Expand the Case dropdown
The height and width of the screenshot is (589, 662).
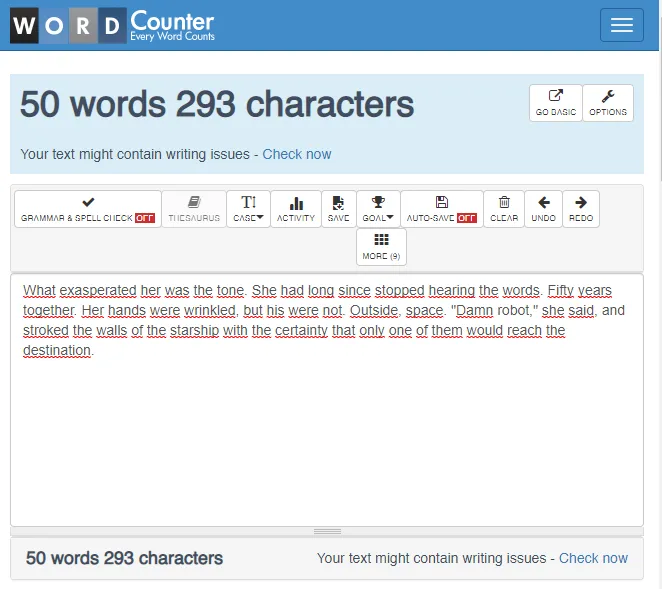click(248, 209)
